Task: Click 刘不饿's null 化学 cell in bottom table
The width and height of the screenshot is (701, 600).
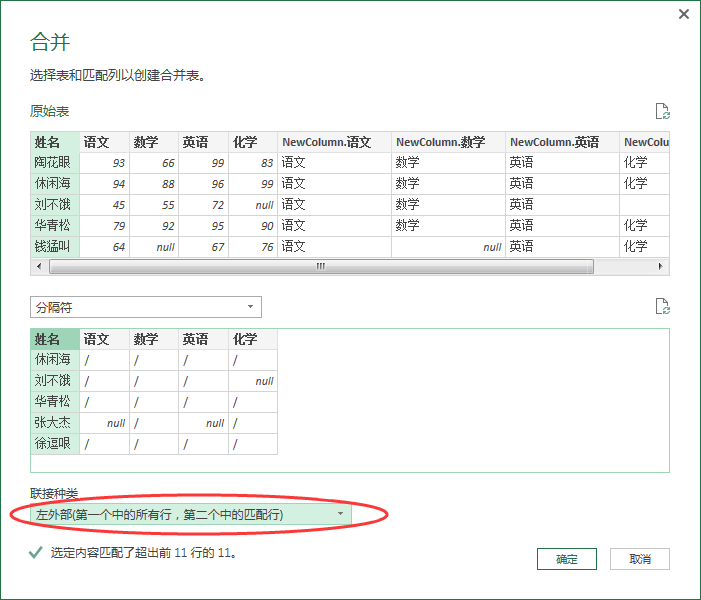Action: point(253,381)
